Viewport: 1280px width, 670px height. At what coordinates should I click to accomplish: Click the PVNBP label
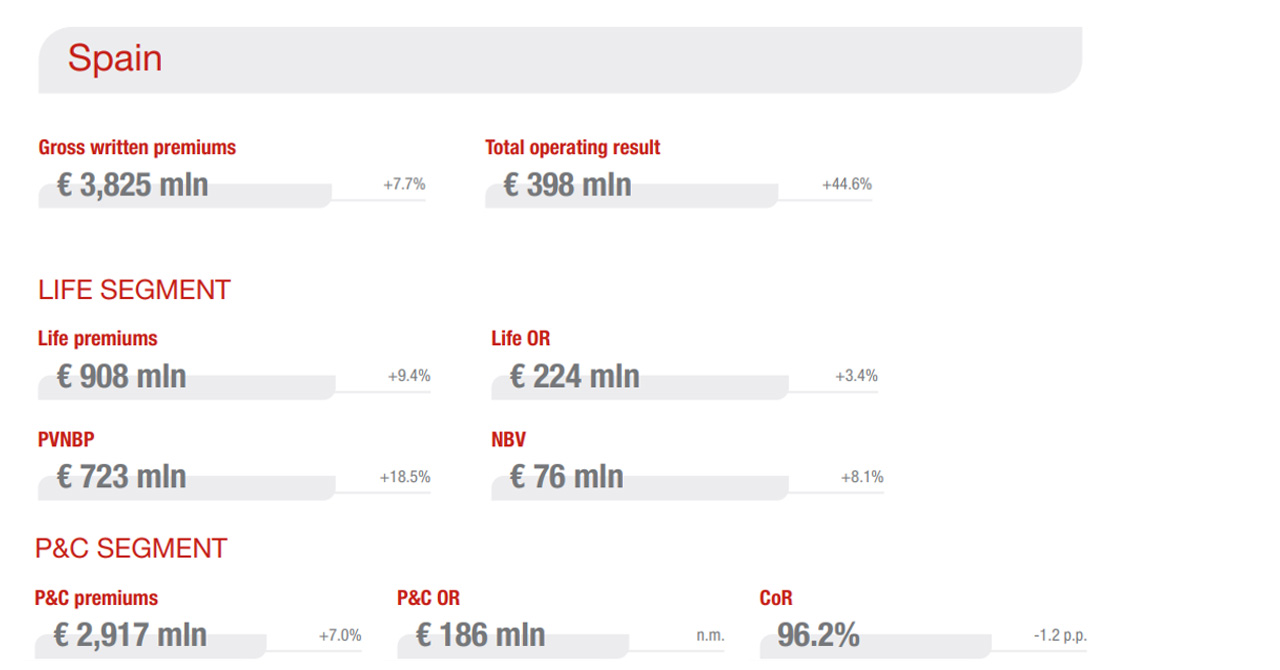coord(66,439)
